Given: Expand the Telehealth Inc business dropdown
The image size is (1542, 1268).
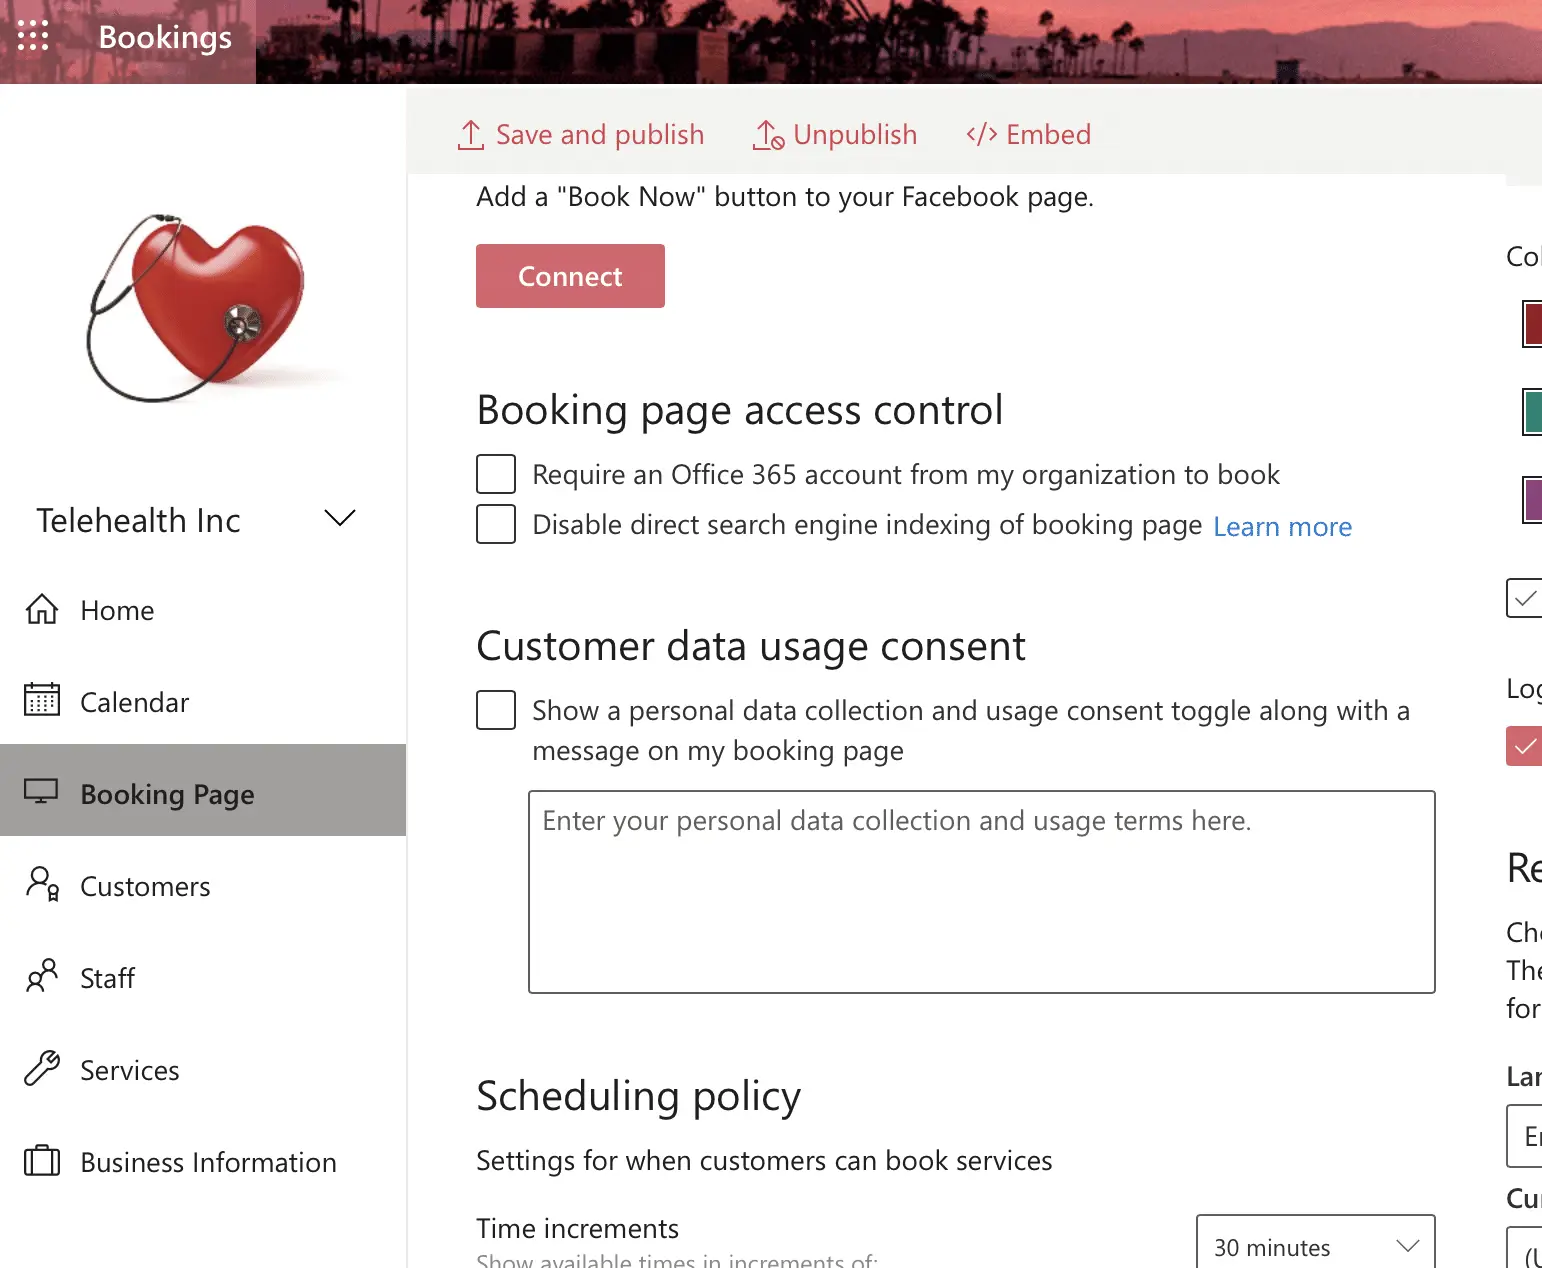Looking at the screenshot, I should point(340,518).
